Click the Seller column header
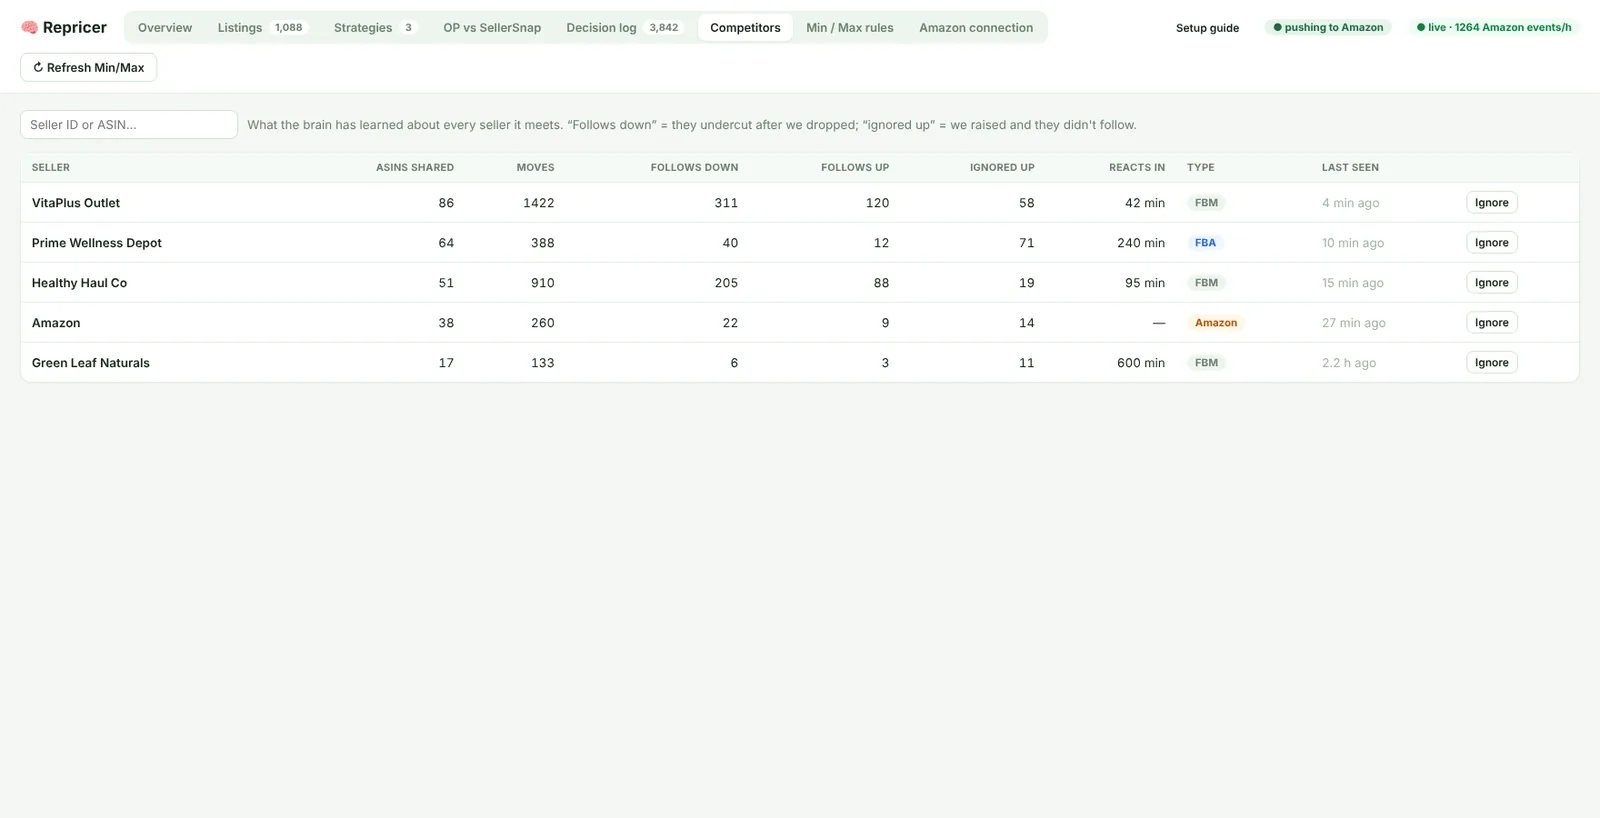Viewport: 1600px width, 818px height. tap(51, 167)
